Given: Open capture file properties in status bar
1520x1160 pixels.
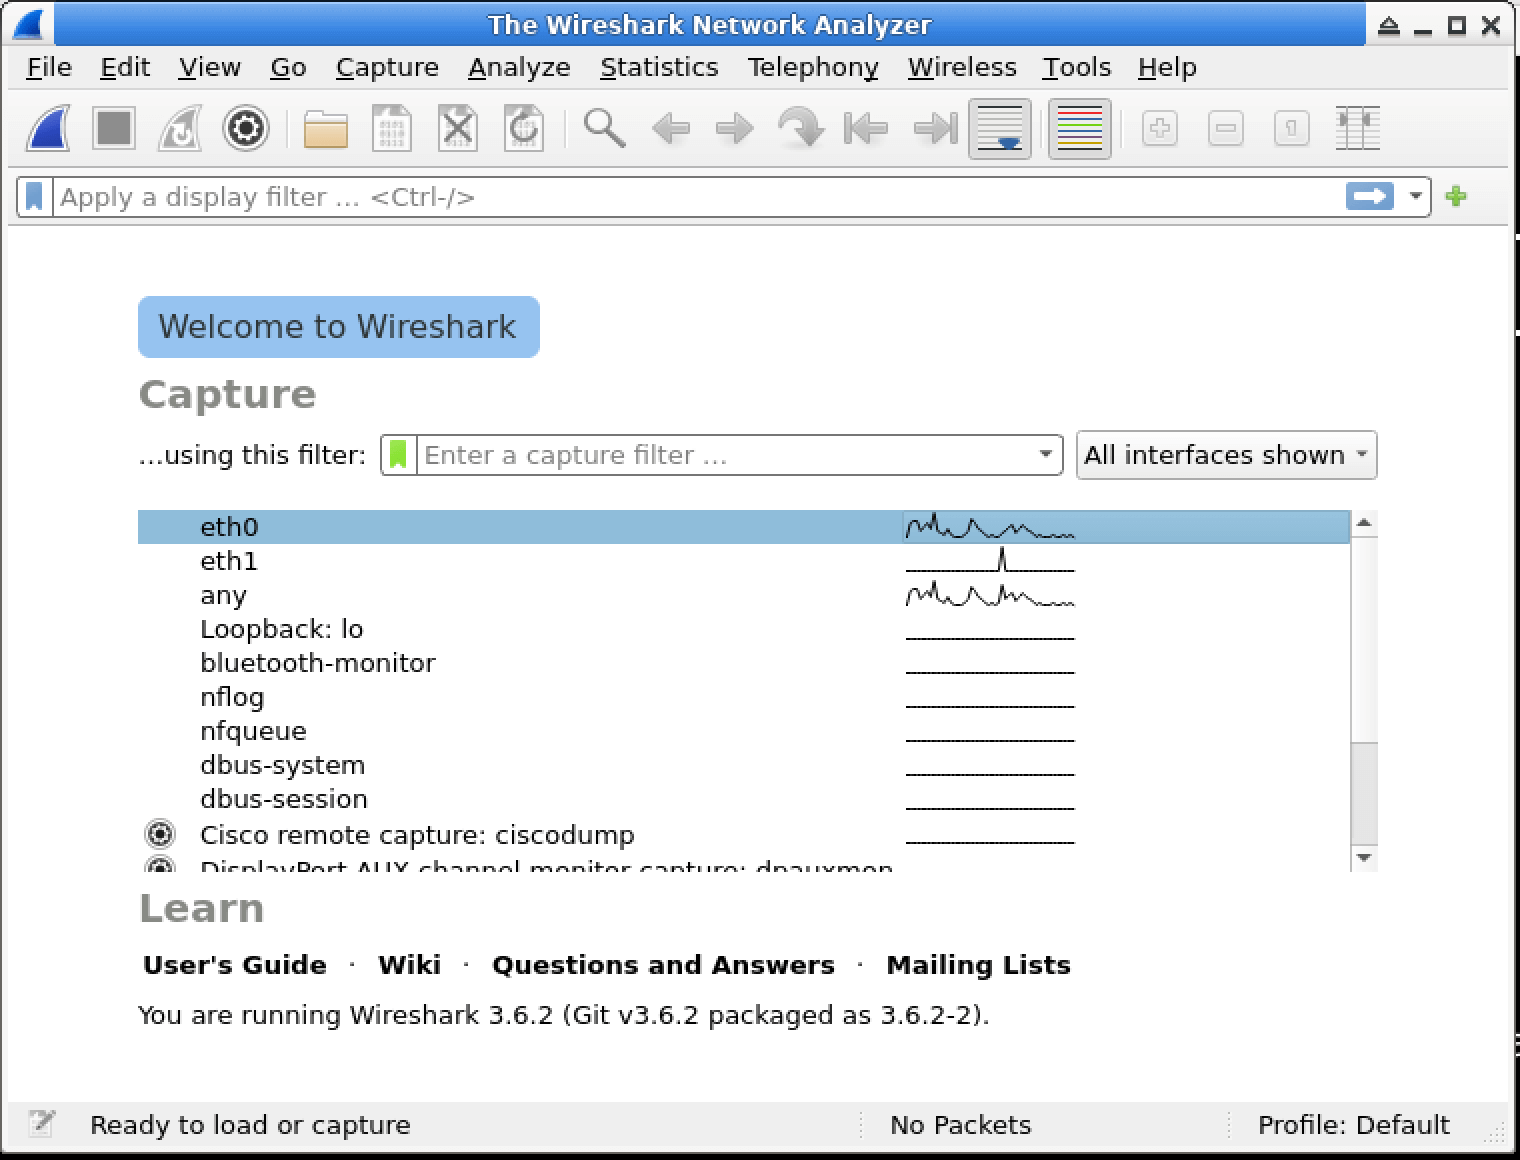Looking at the screenshot, I should (41, 1124).
